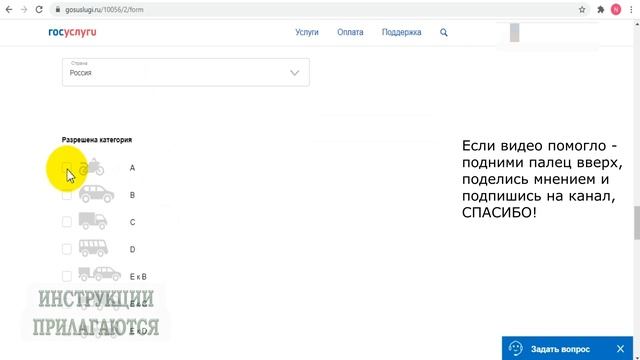This screenshot has height=360, width=640.
Task: Open the Поддержка menu item
Action: pyautogui.click(x=401, y=32)
